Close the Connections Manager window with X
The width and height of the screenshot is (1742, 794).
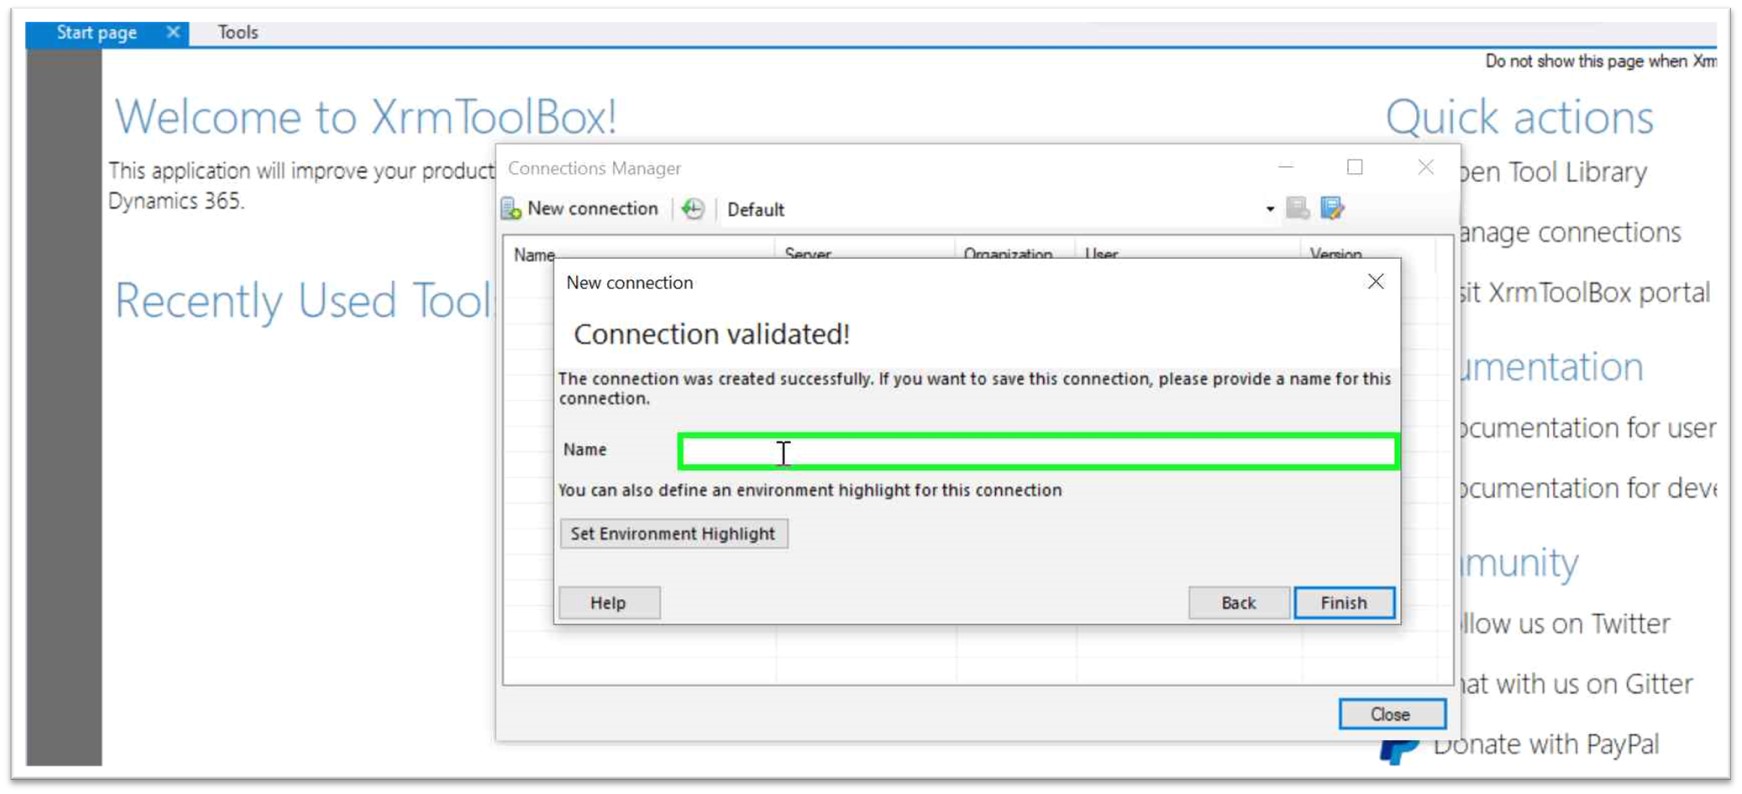(1426, 167)
